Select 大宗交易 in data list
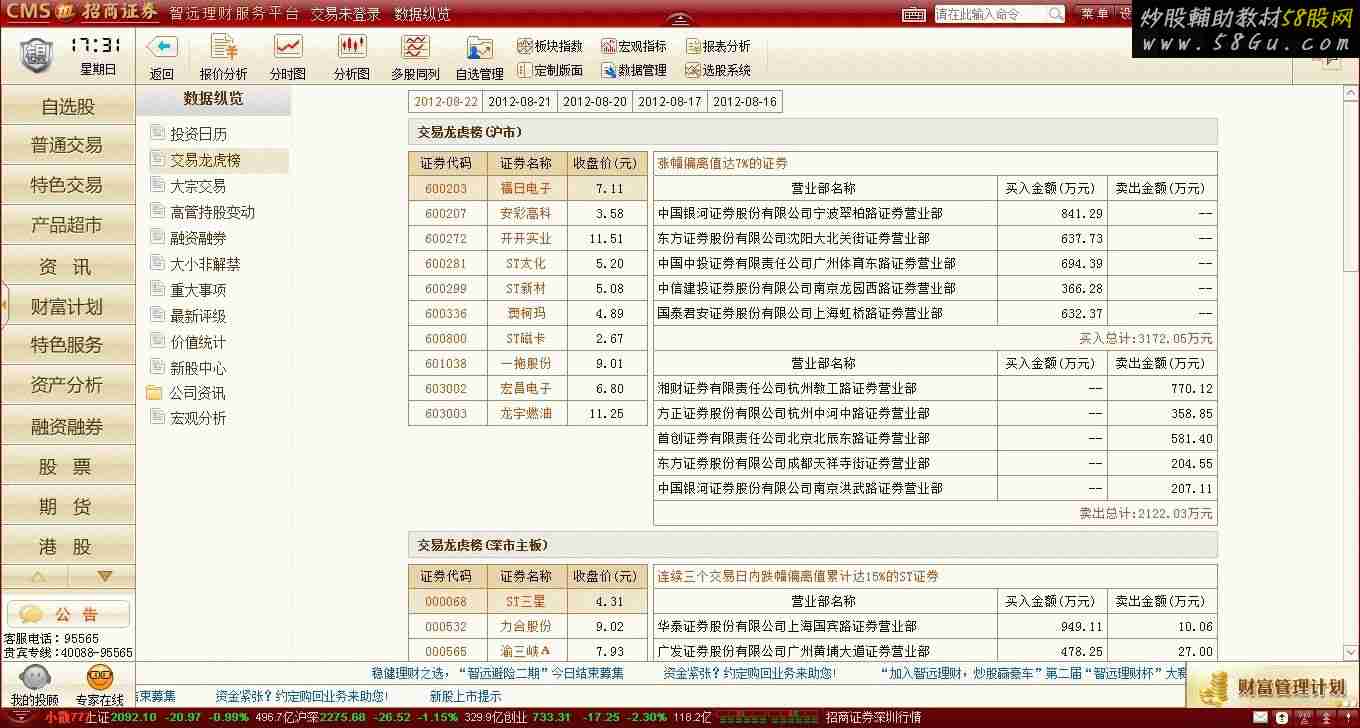Image resolution: width=1360 pixels, height=728 pixels. click(x=198, y=186)
